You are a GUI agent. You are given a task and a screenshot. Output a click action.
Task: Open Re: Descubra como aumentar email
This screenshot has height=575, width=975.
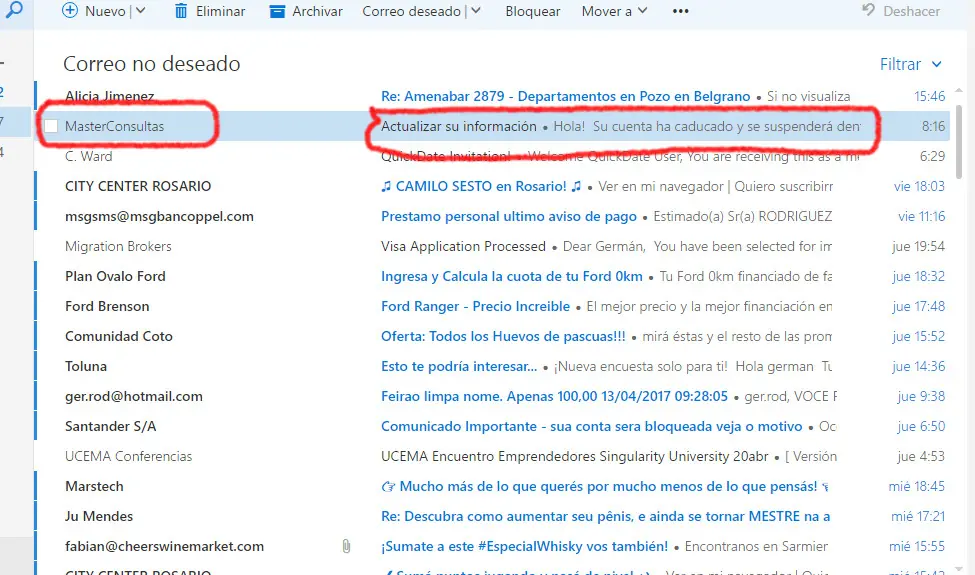click(605, 516)
